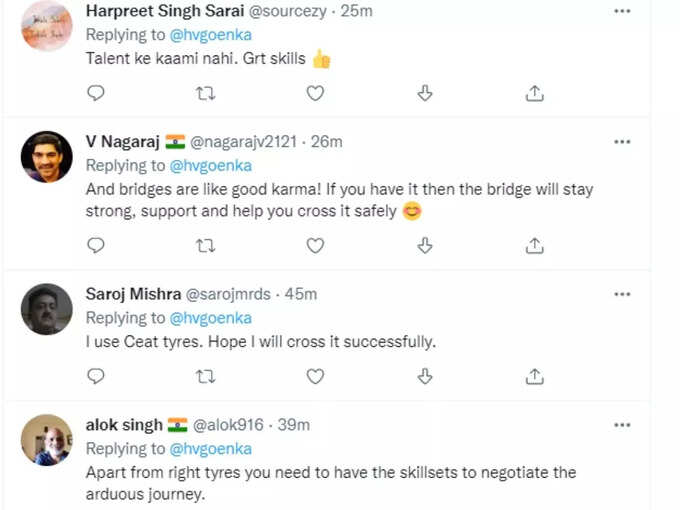Retweet V Nagaraj's bridge karma tweet
Viewport: 680px width, 510px height.
coord(205,246)
